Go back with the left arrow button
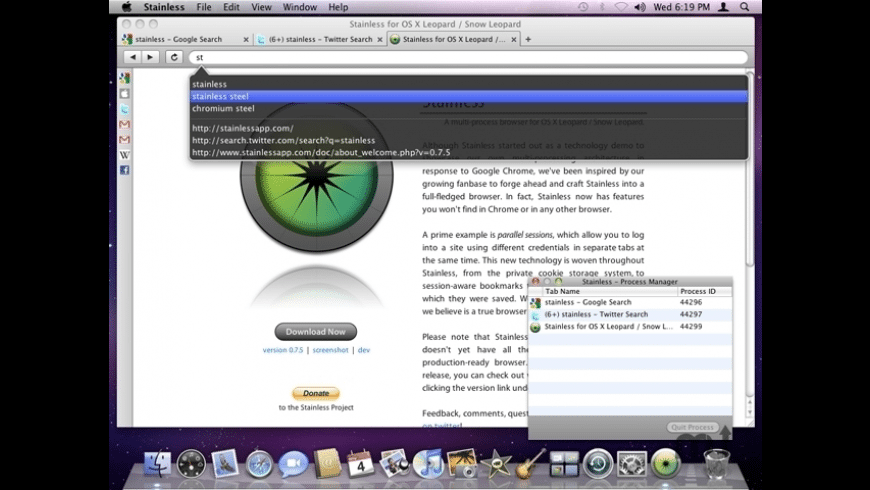Image resolution: width=870 pixels, height=490 pixels. click(x=133, y=57)
